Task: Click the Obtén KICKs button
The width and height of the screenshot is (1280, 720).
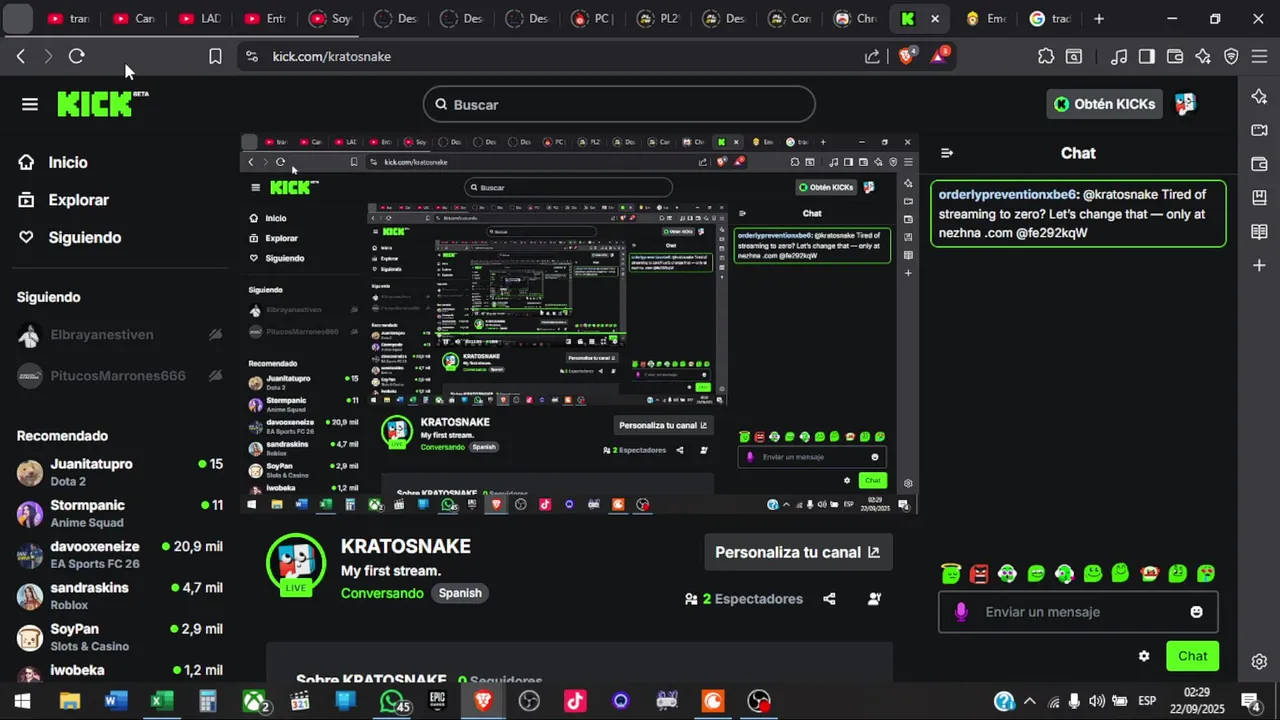Action: pos(1105,104)
